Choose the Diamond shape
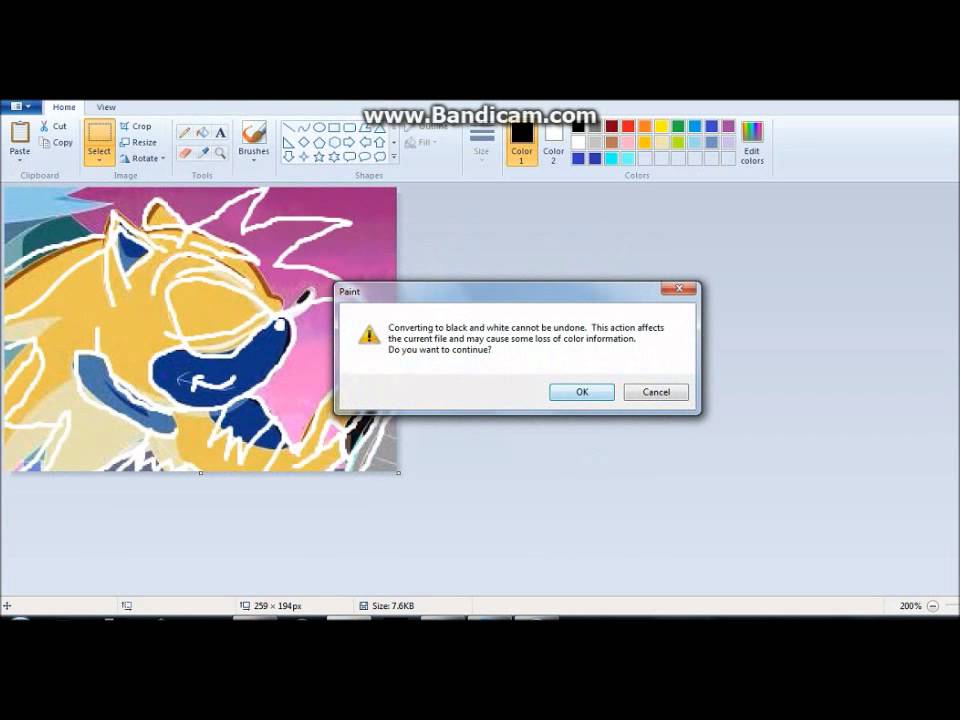 coord(304,142)
